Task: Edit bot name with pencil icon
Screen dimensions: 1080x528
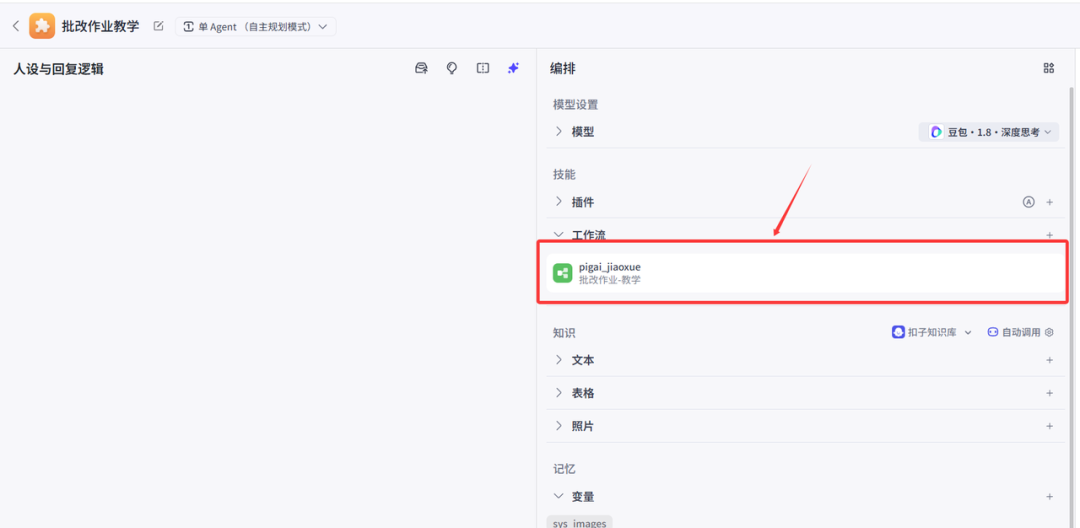Action: point(158,26)
